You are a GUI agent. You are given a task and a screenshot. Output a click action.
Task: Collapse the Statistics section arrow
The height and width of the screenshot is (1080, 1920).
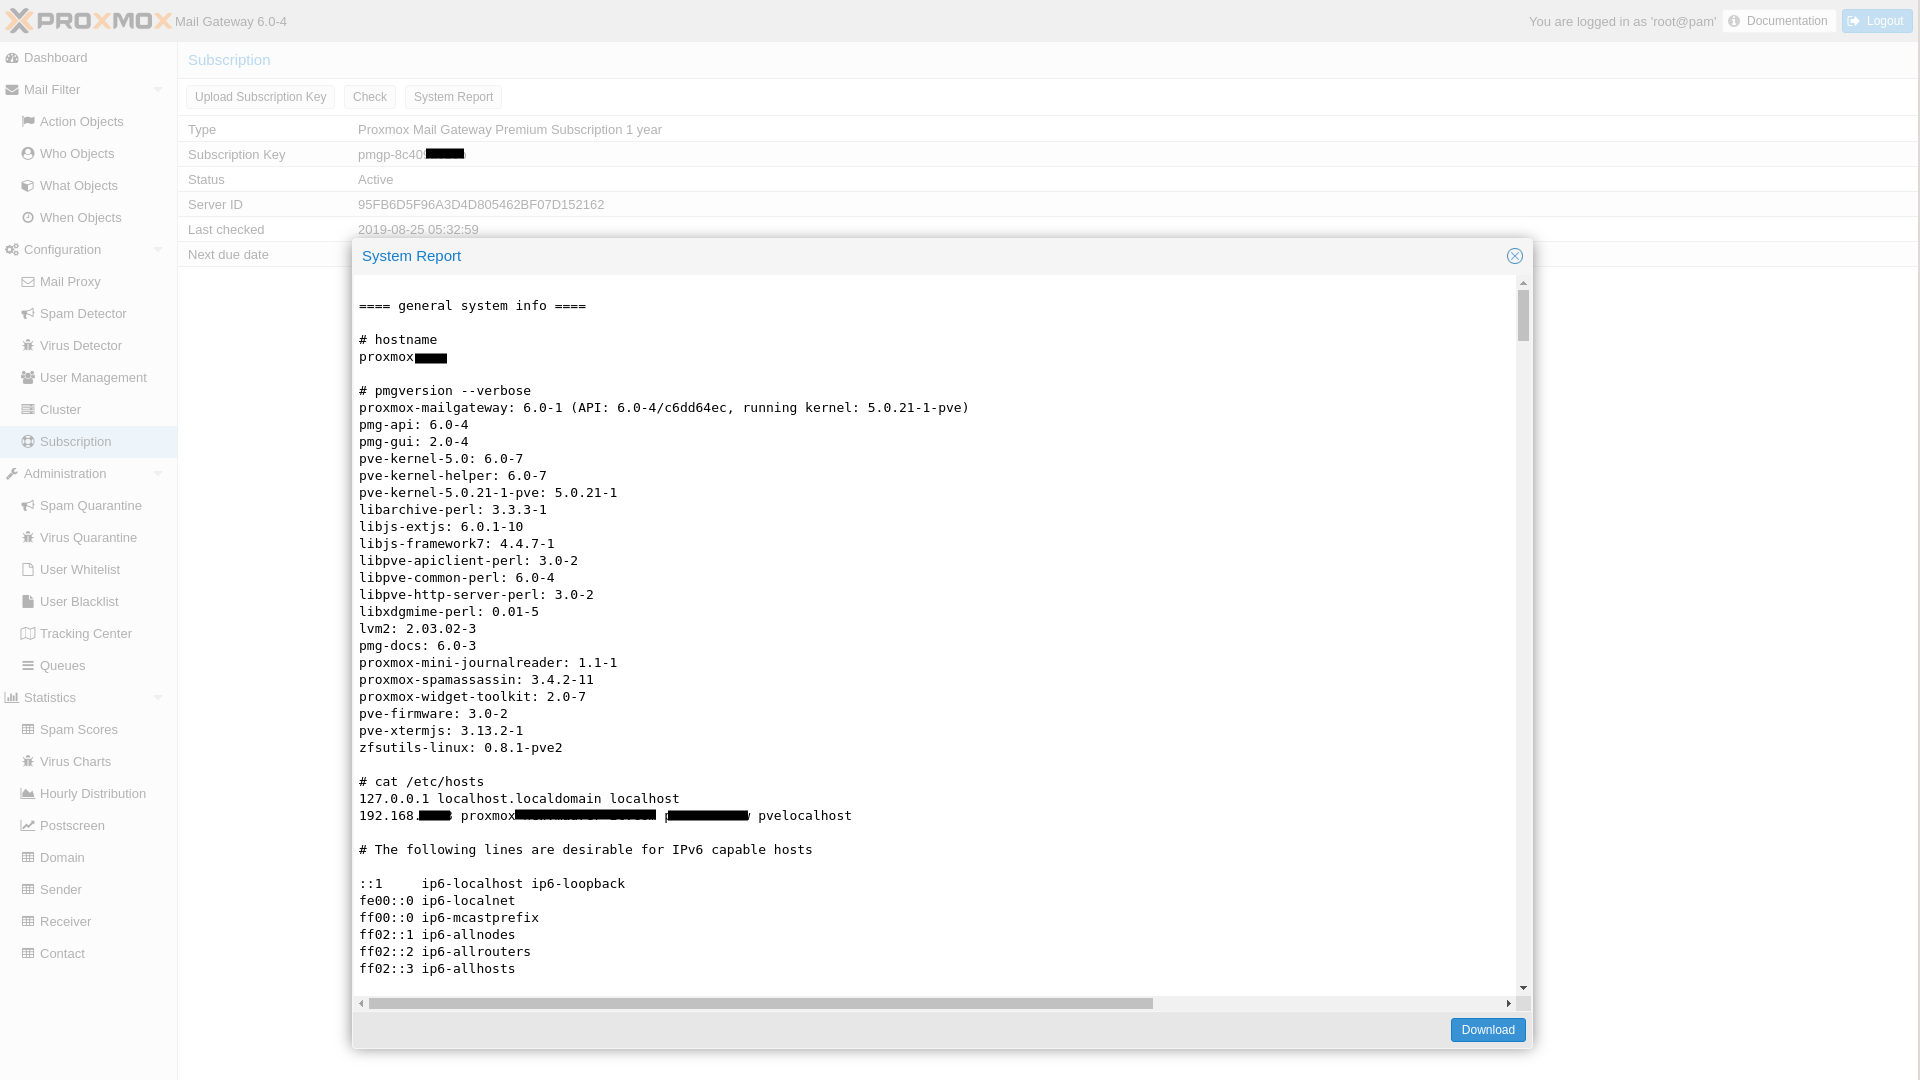click(158, 698)
